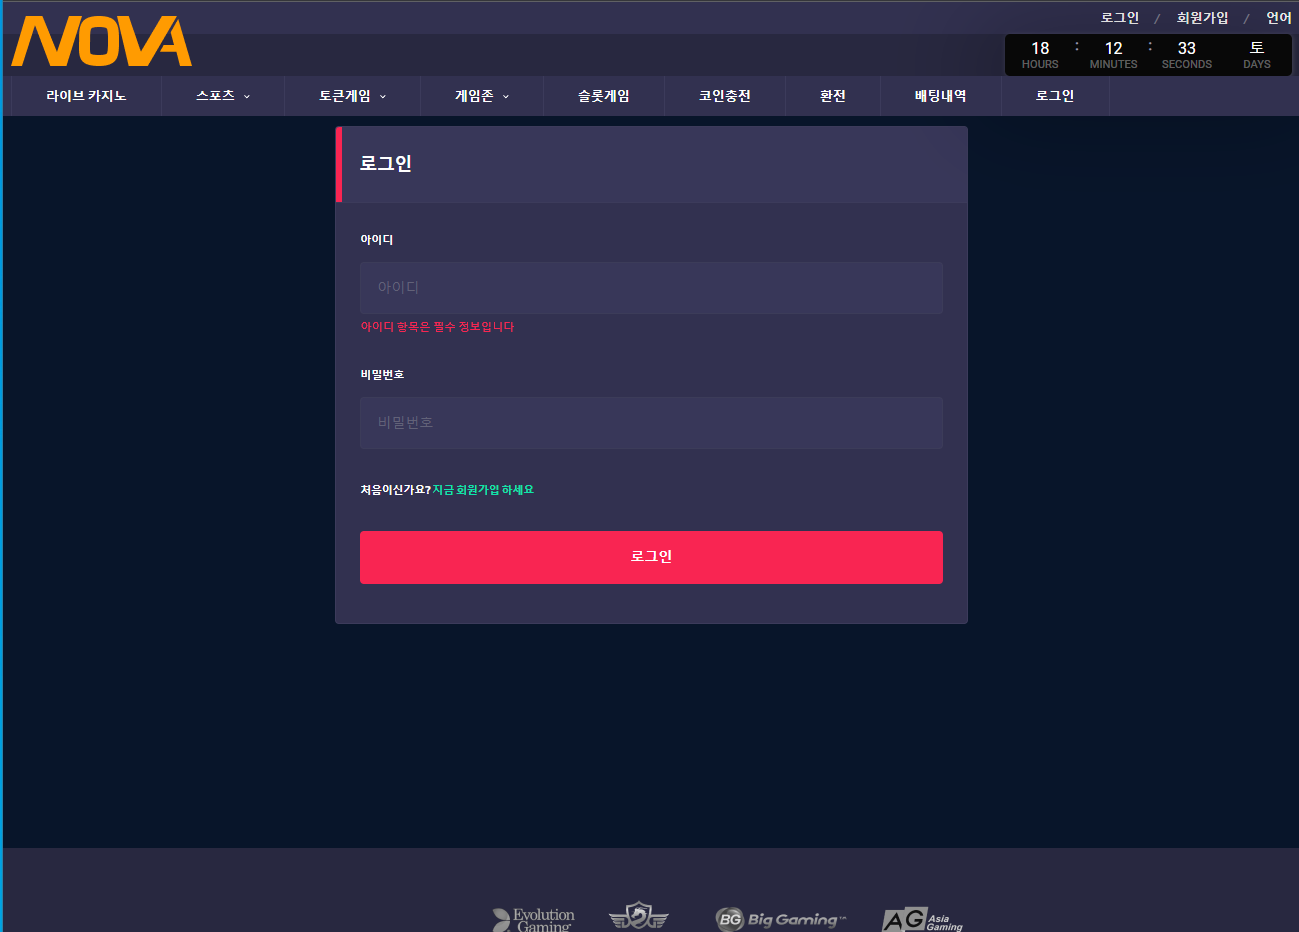
Task: Select 환전 in the navigation bar
Action: (833, 96)
